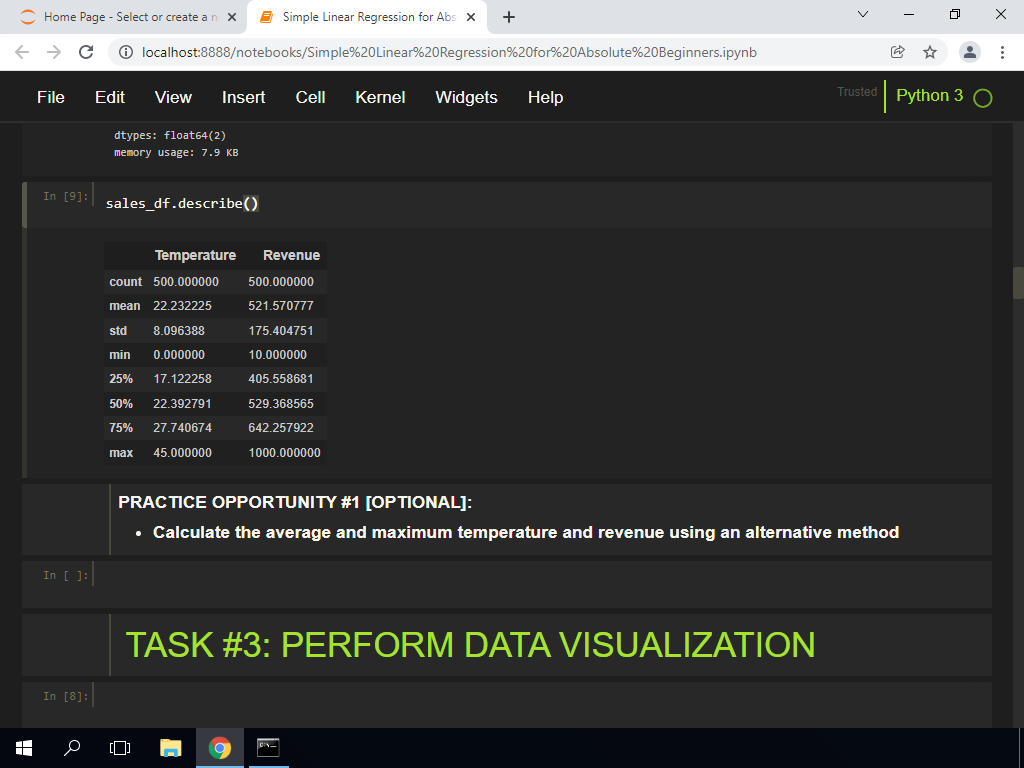This screenshot has height=768, width=1024.
Task: Open a new browser tab
Action: 509,17
